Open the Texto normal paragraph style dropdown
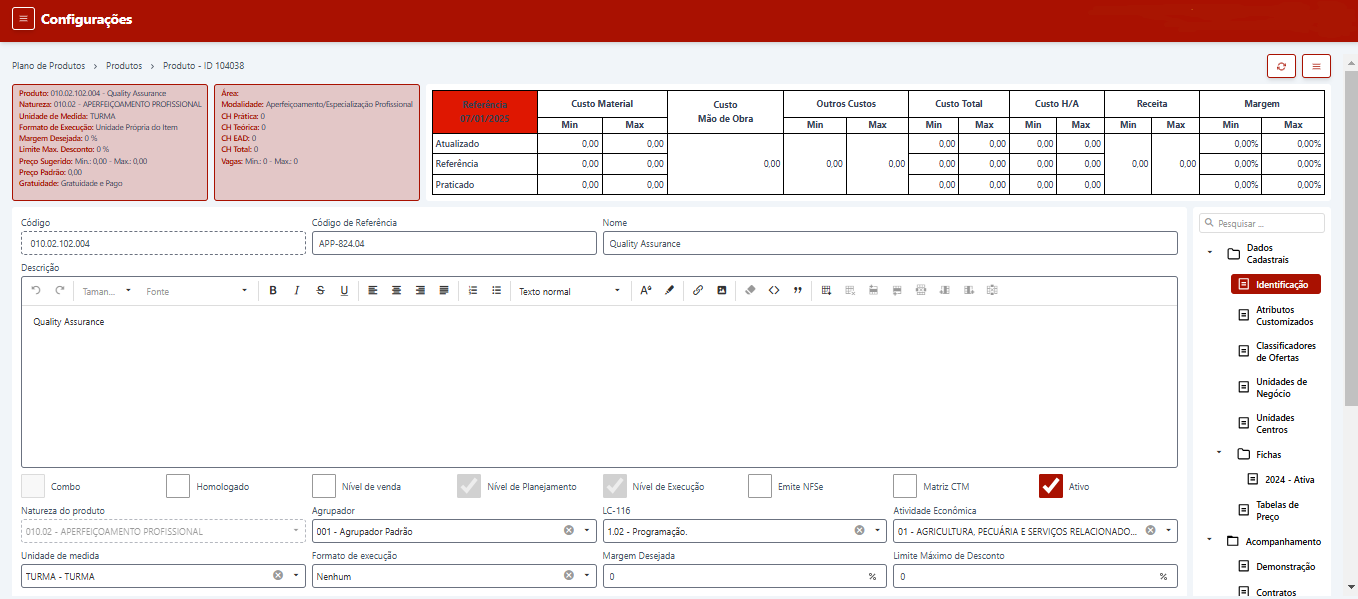This screenshot has width=1358, height=599. (568, 291)
